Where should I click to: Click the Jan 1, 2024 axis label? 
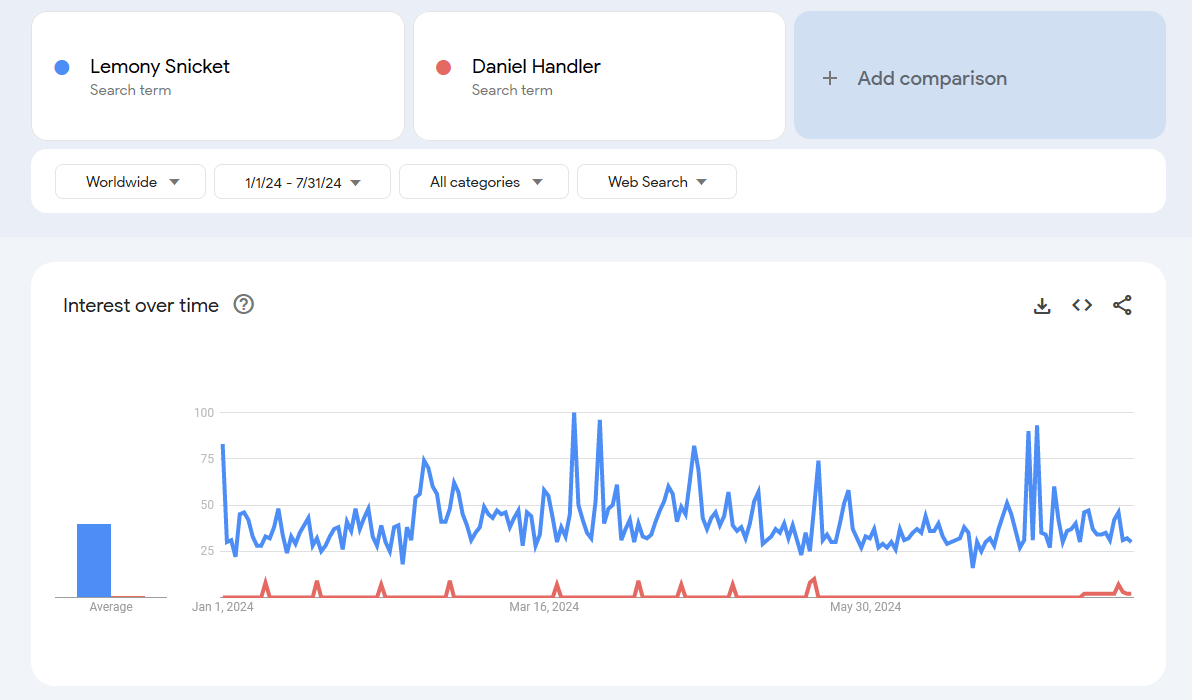223,607
